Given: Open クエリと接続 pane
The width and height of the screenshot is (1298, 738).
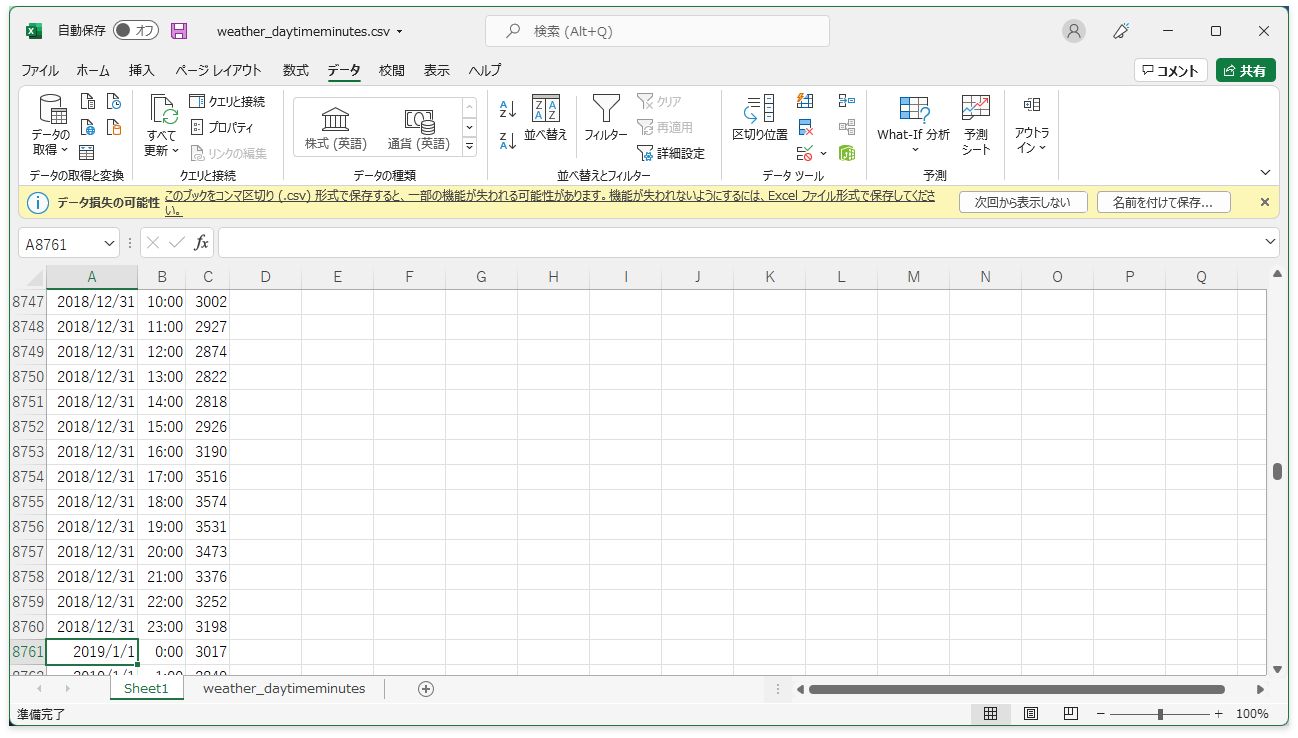Looking at the screenshot, I should click(x=227, y=101).
